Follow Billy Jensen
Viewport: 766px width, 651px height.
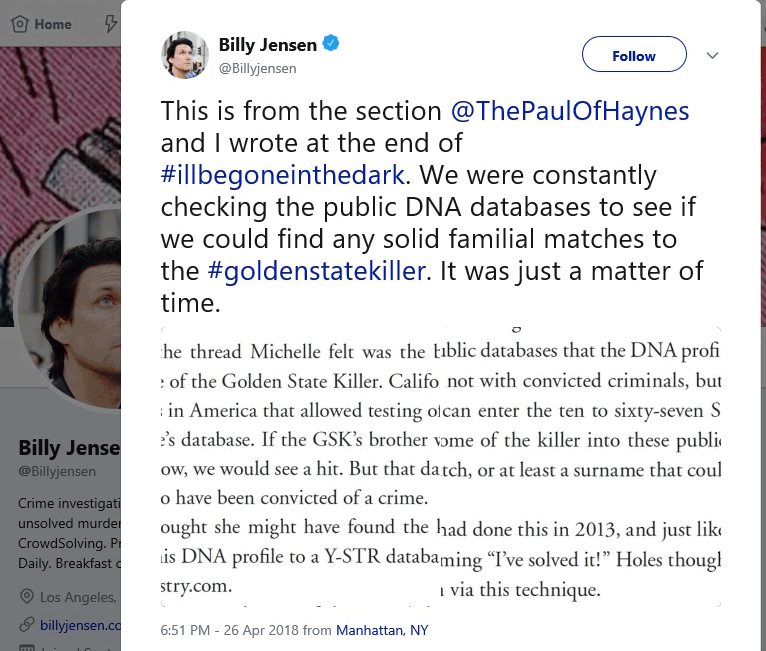[x=634, y=56]
